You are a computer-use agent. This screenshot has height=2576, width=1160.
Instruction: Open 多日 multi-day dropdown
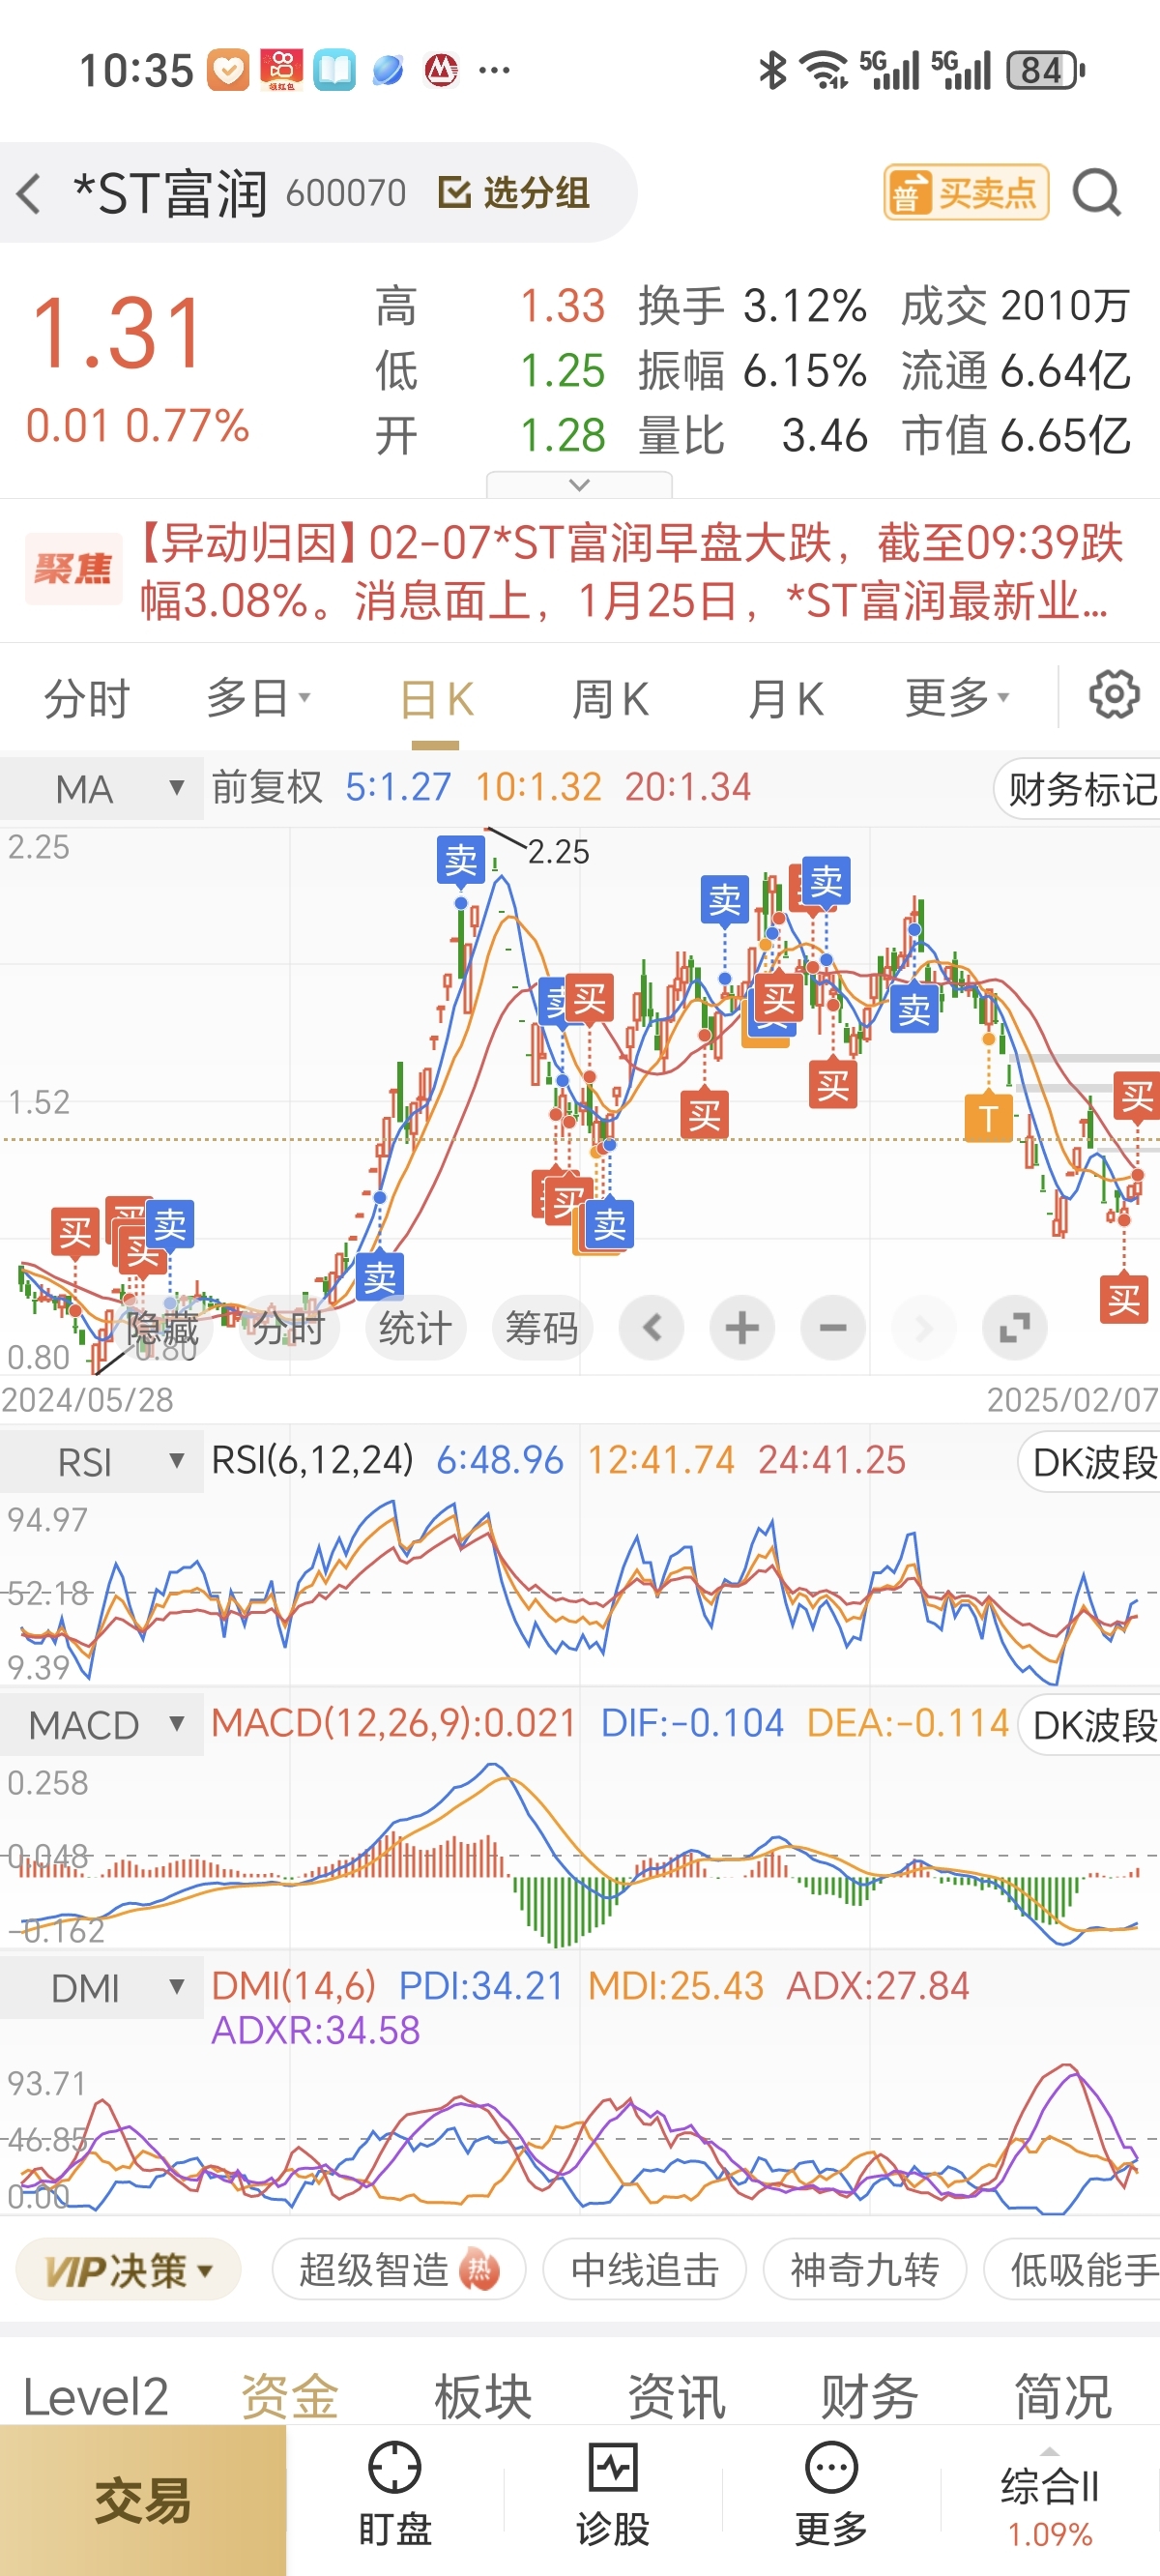coord(258,698)
